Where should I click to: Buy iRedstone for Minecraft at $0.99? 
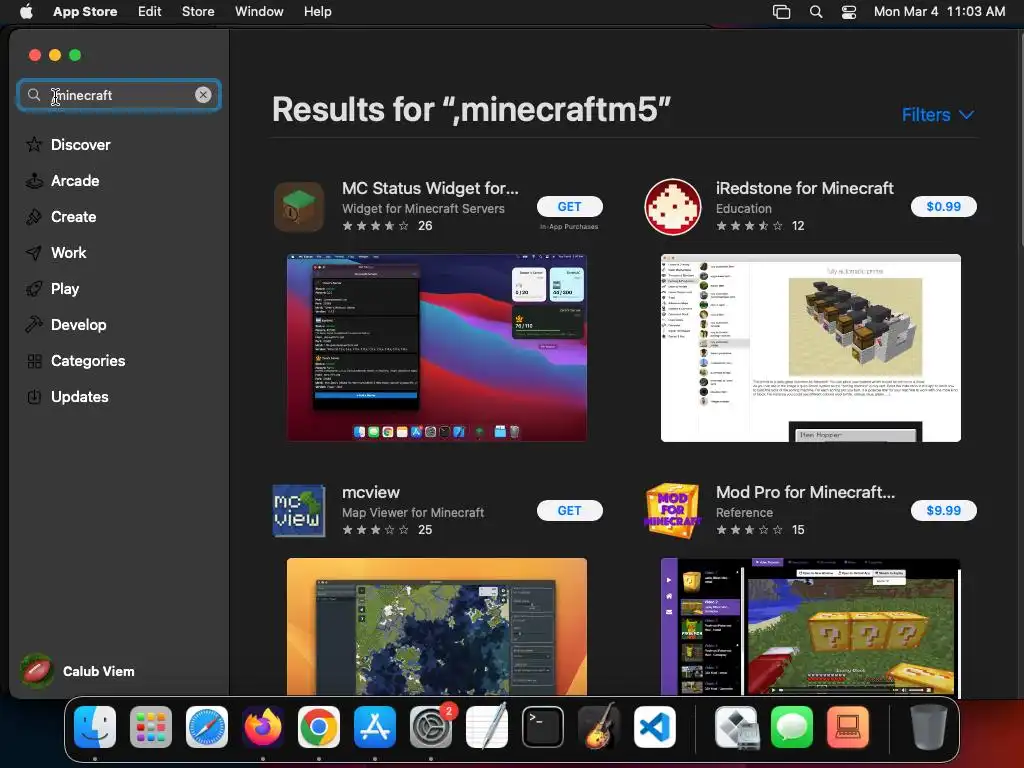944,206
